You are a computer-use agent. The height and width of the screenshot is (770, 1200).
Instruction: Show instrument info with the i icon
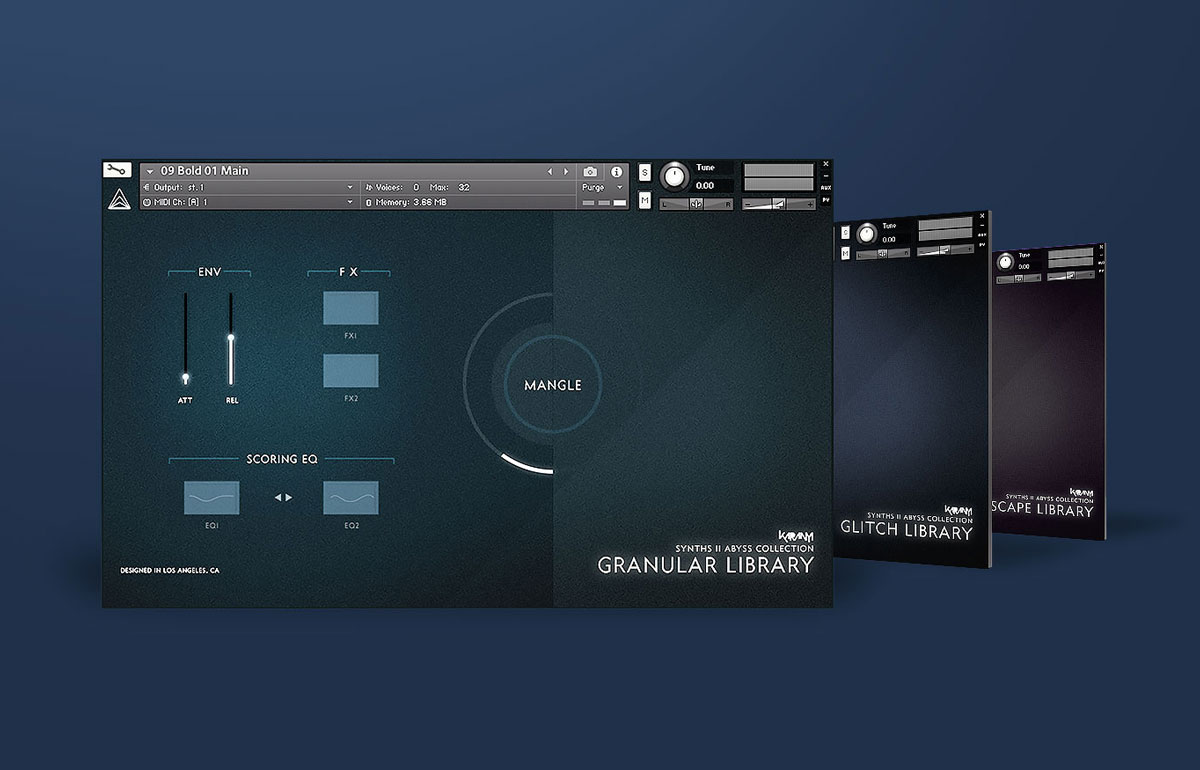pos(616,172)
